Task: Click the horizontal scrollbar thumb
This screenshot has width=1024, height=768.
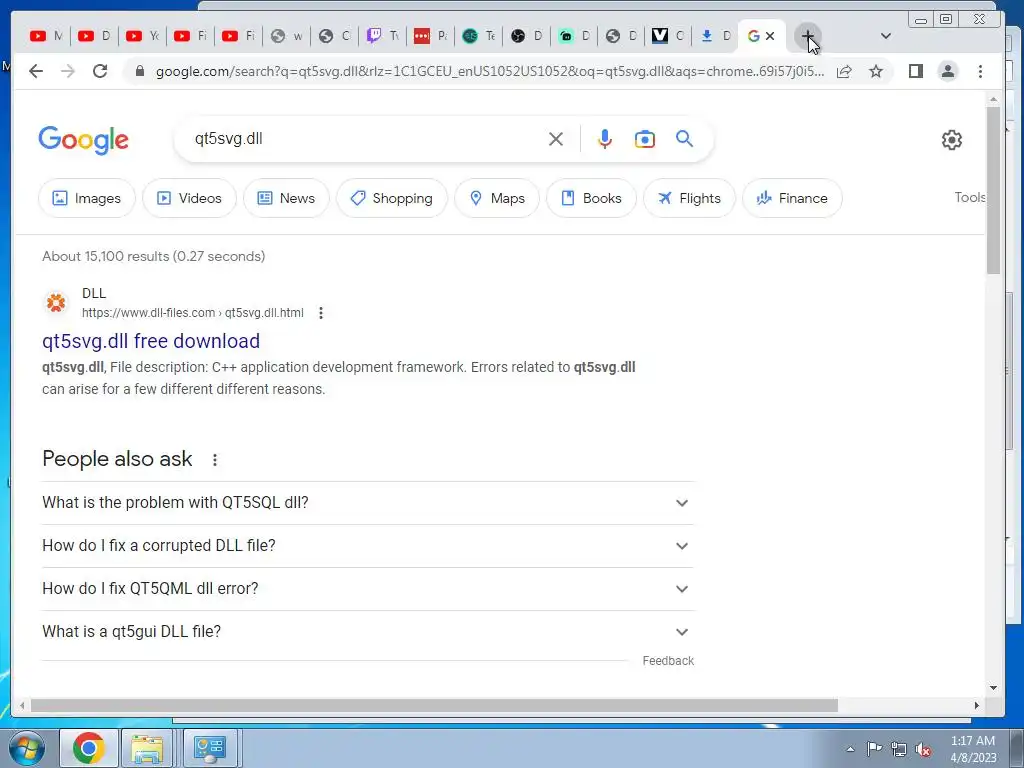Action: pyautogui.click(x=434, y=706)
